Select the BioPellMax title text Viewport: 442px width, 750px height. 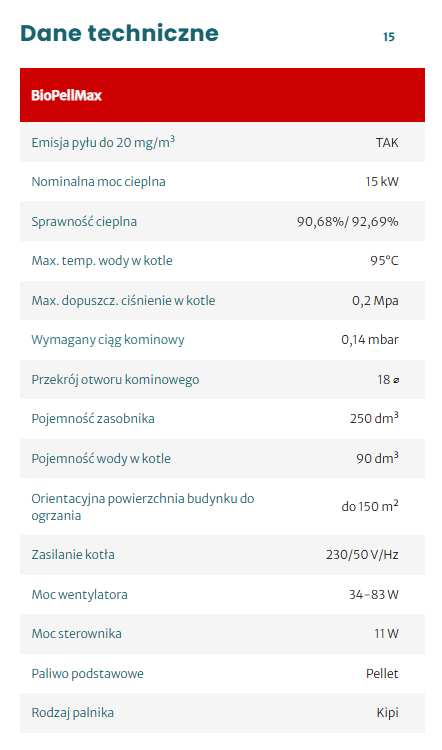[66, 95]
